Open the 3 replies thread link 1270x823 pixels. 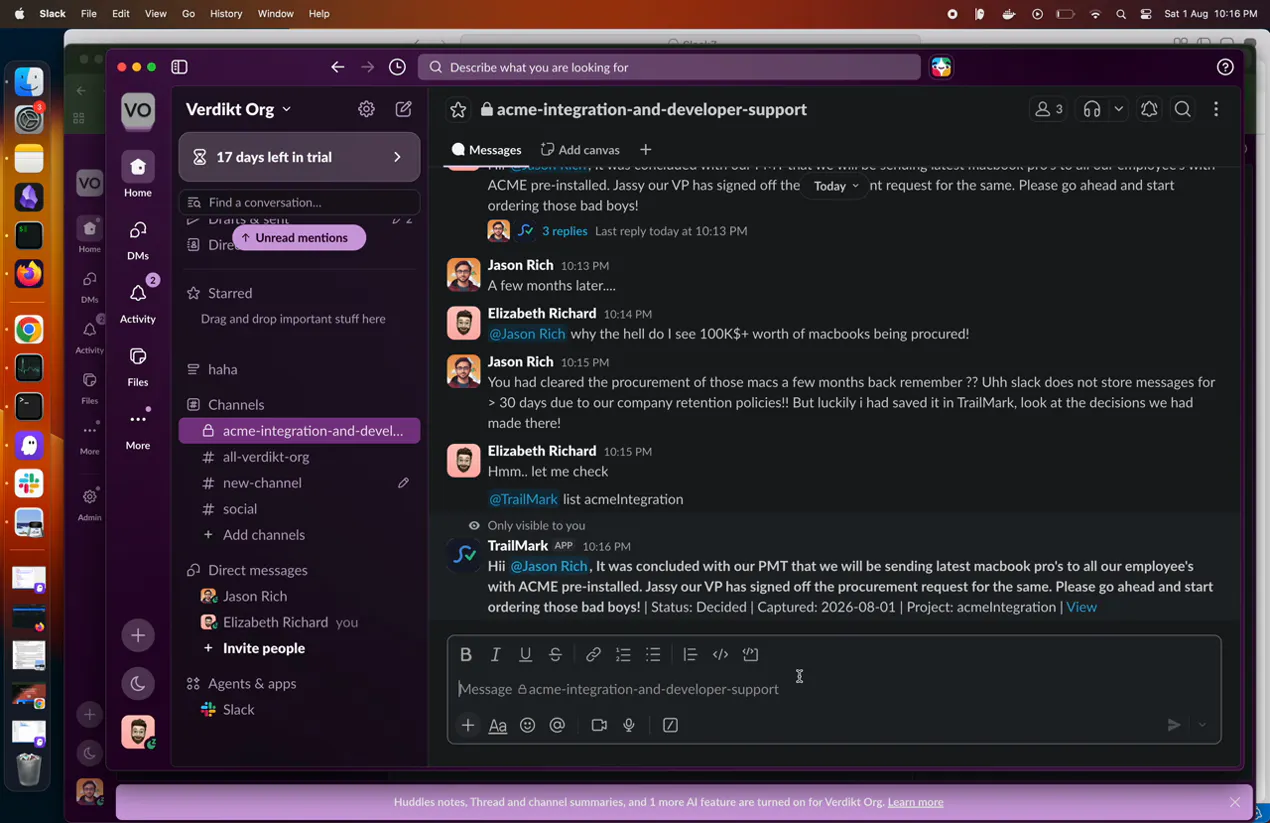click(x=564, y=231)
